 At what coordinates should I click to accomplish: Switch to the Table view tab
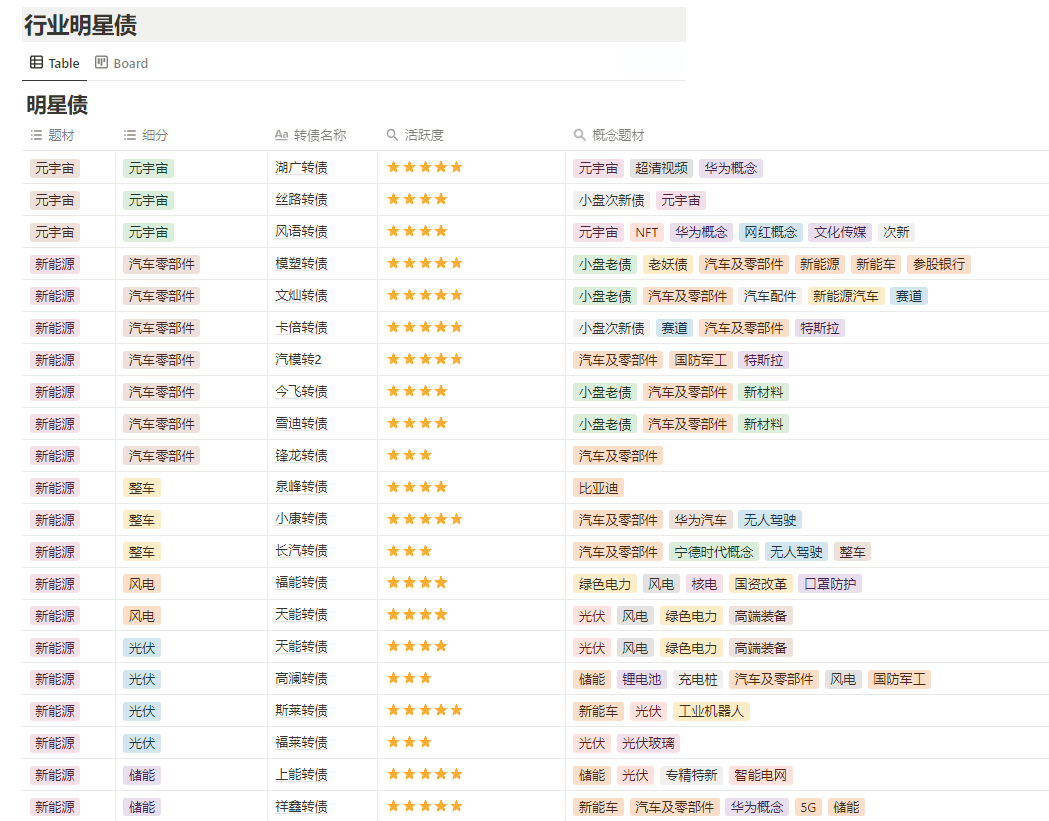click(55, 64)
